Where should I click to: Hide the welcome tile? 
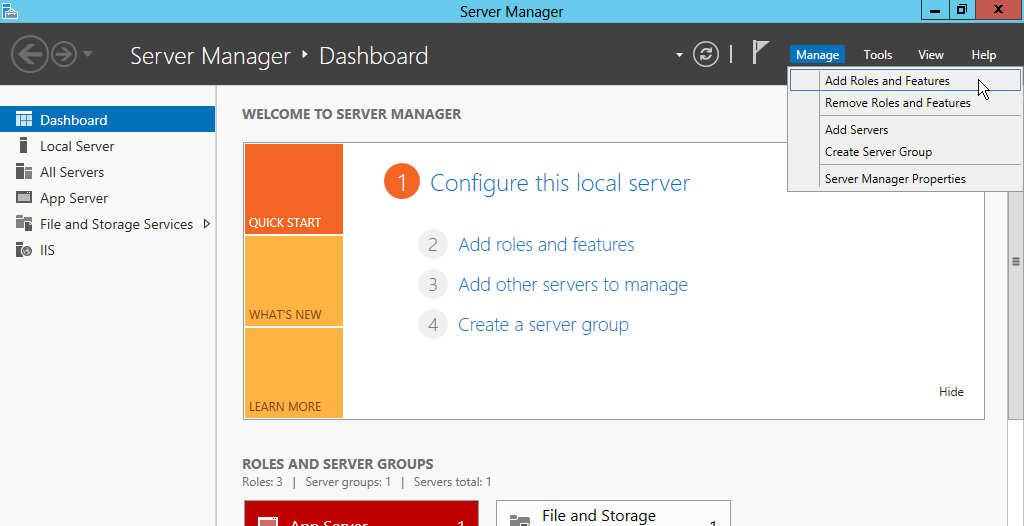point(951,391)
